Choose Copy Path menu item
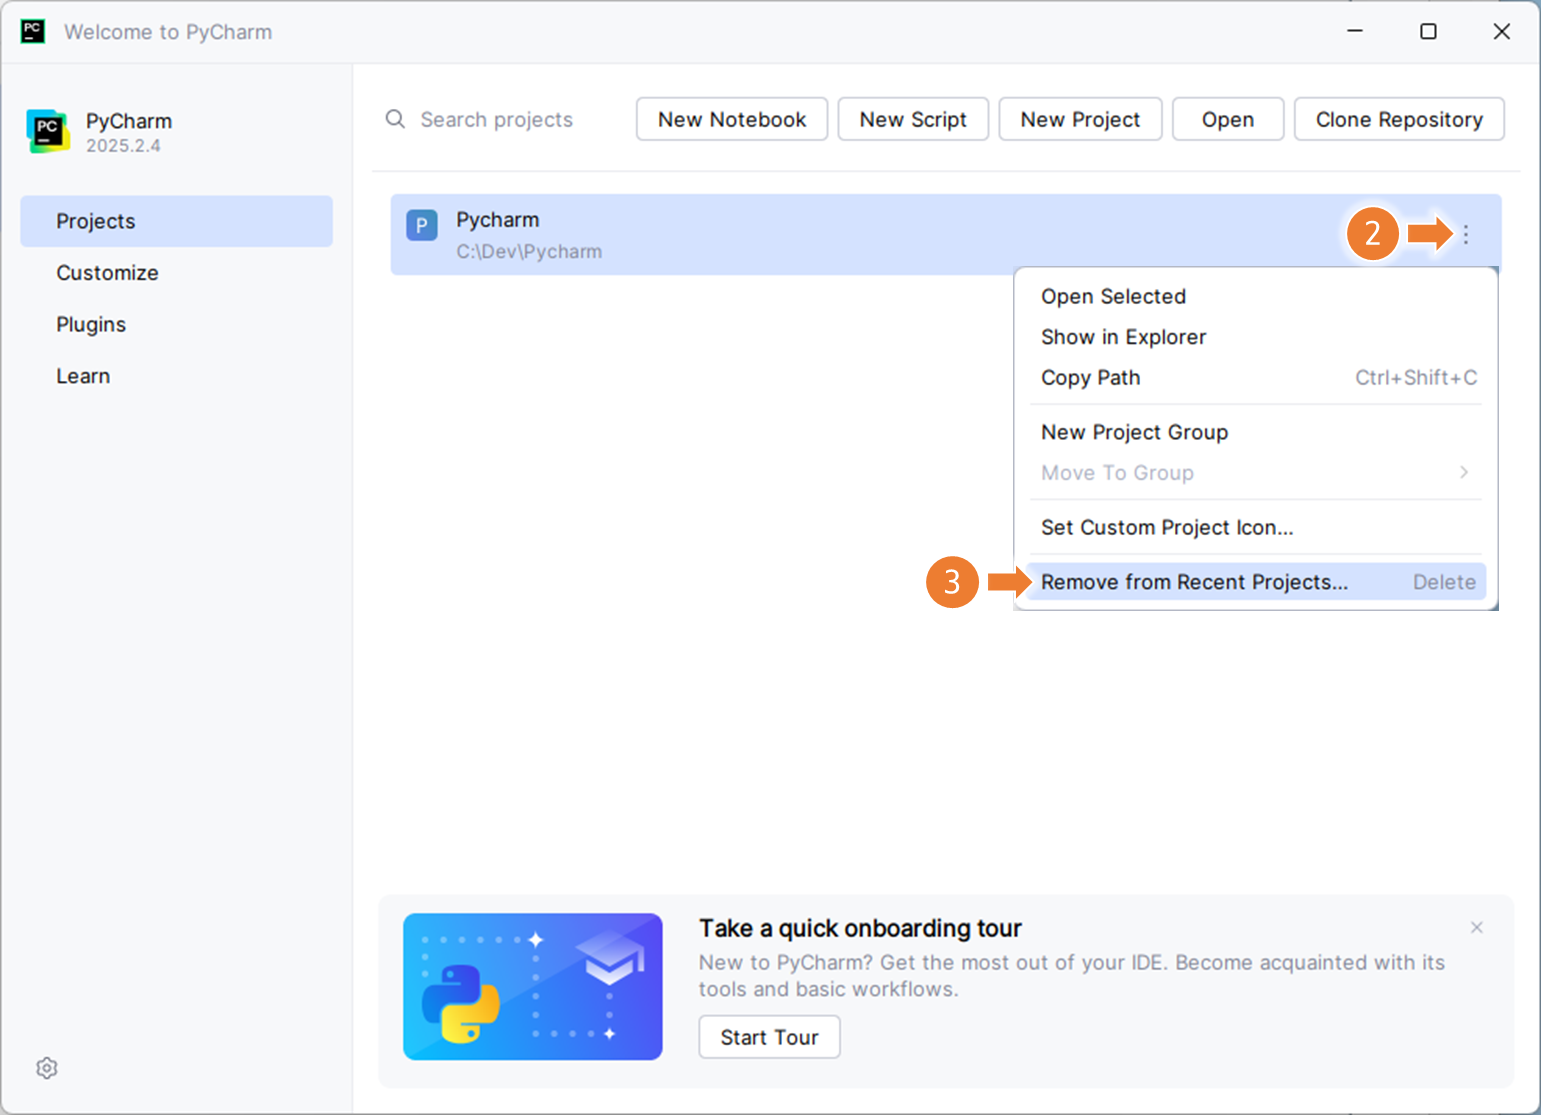The image size is (1541, 1115). 1257,378
